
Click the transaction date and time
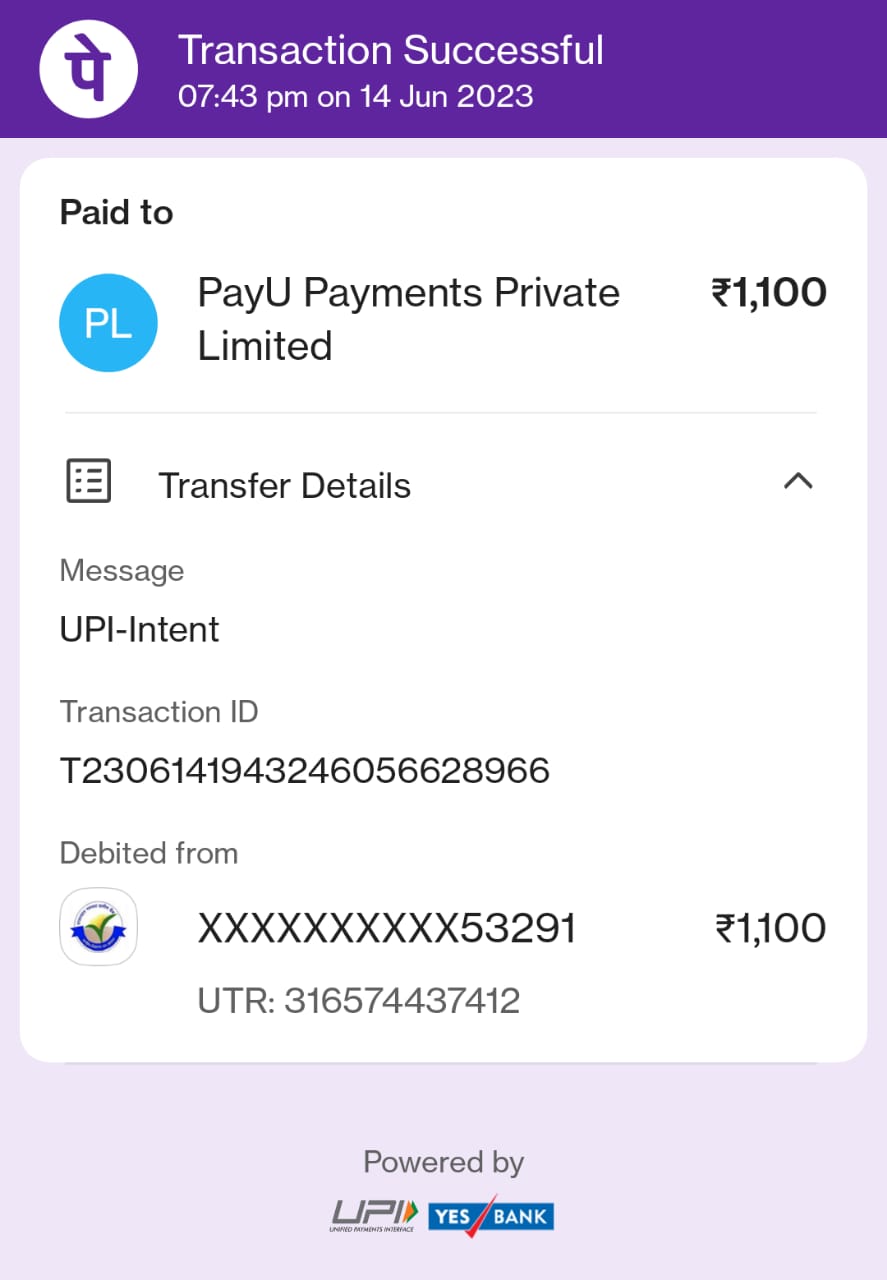pyautogui.click(x=355, y=97)
